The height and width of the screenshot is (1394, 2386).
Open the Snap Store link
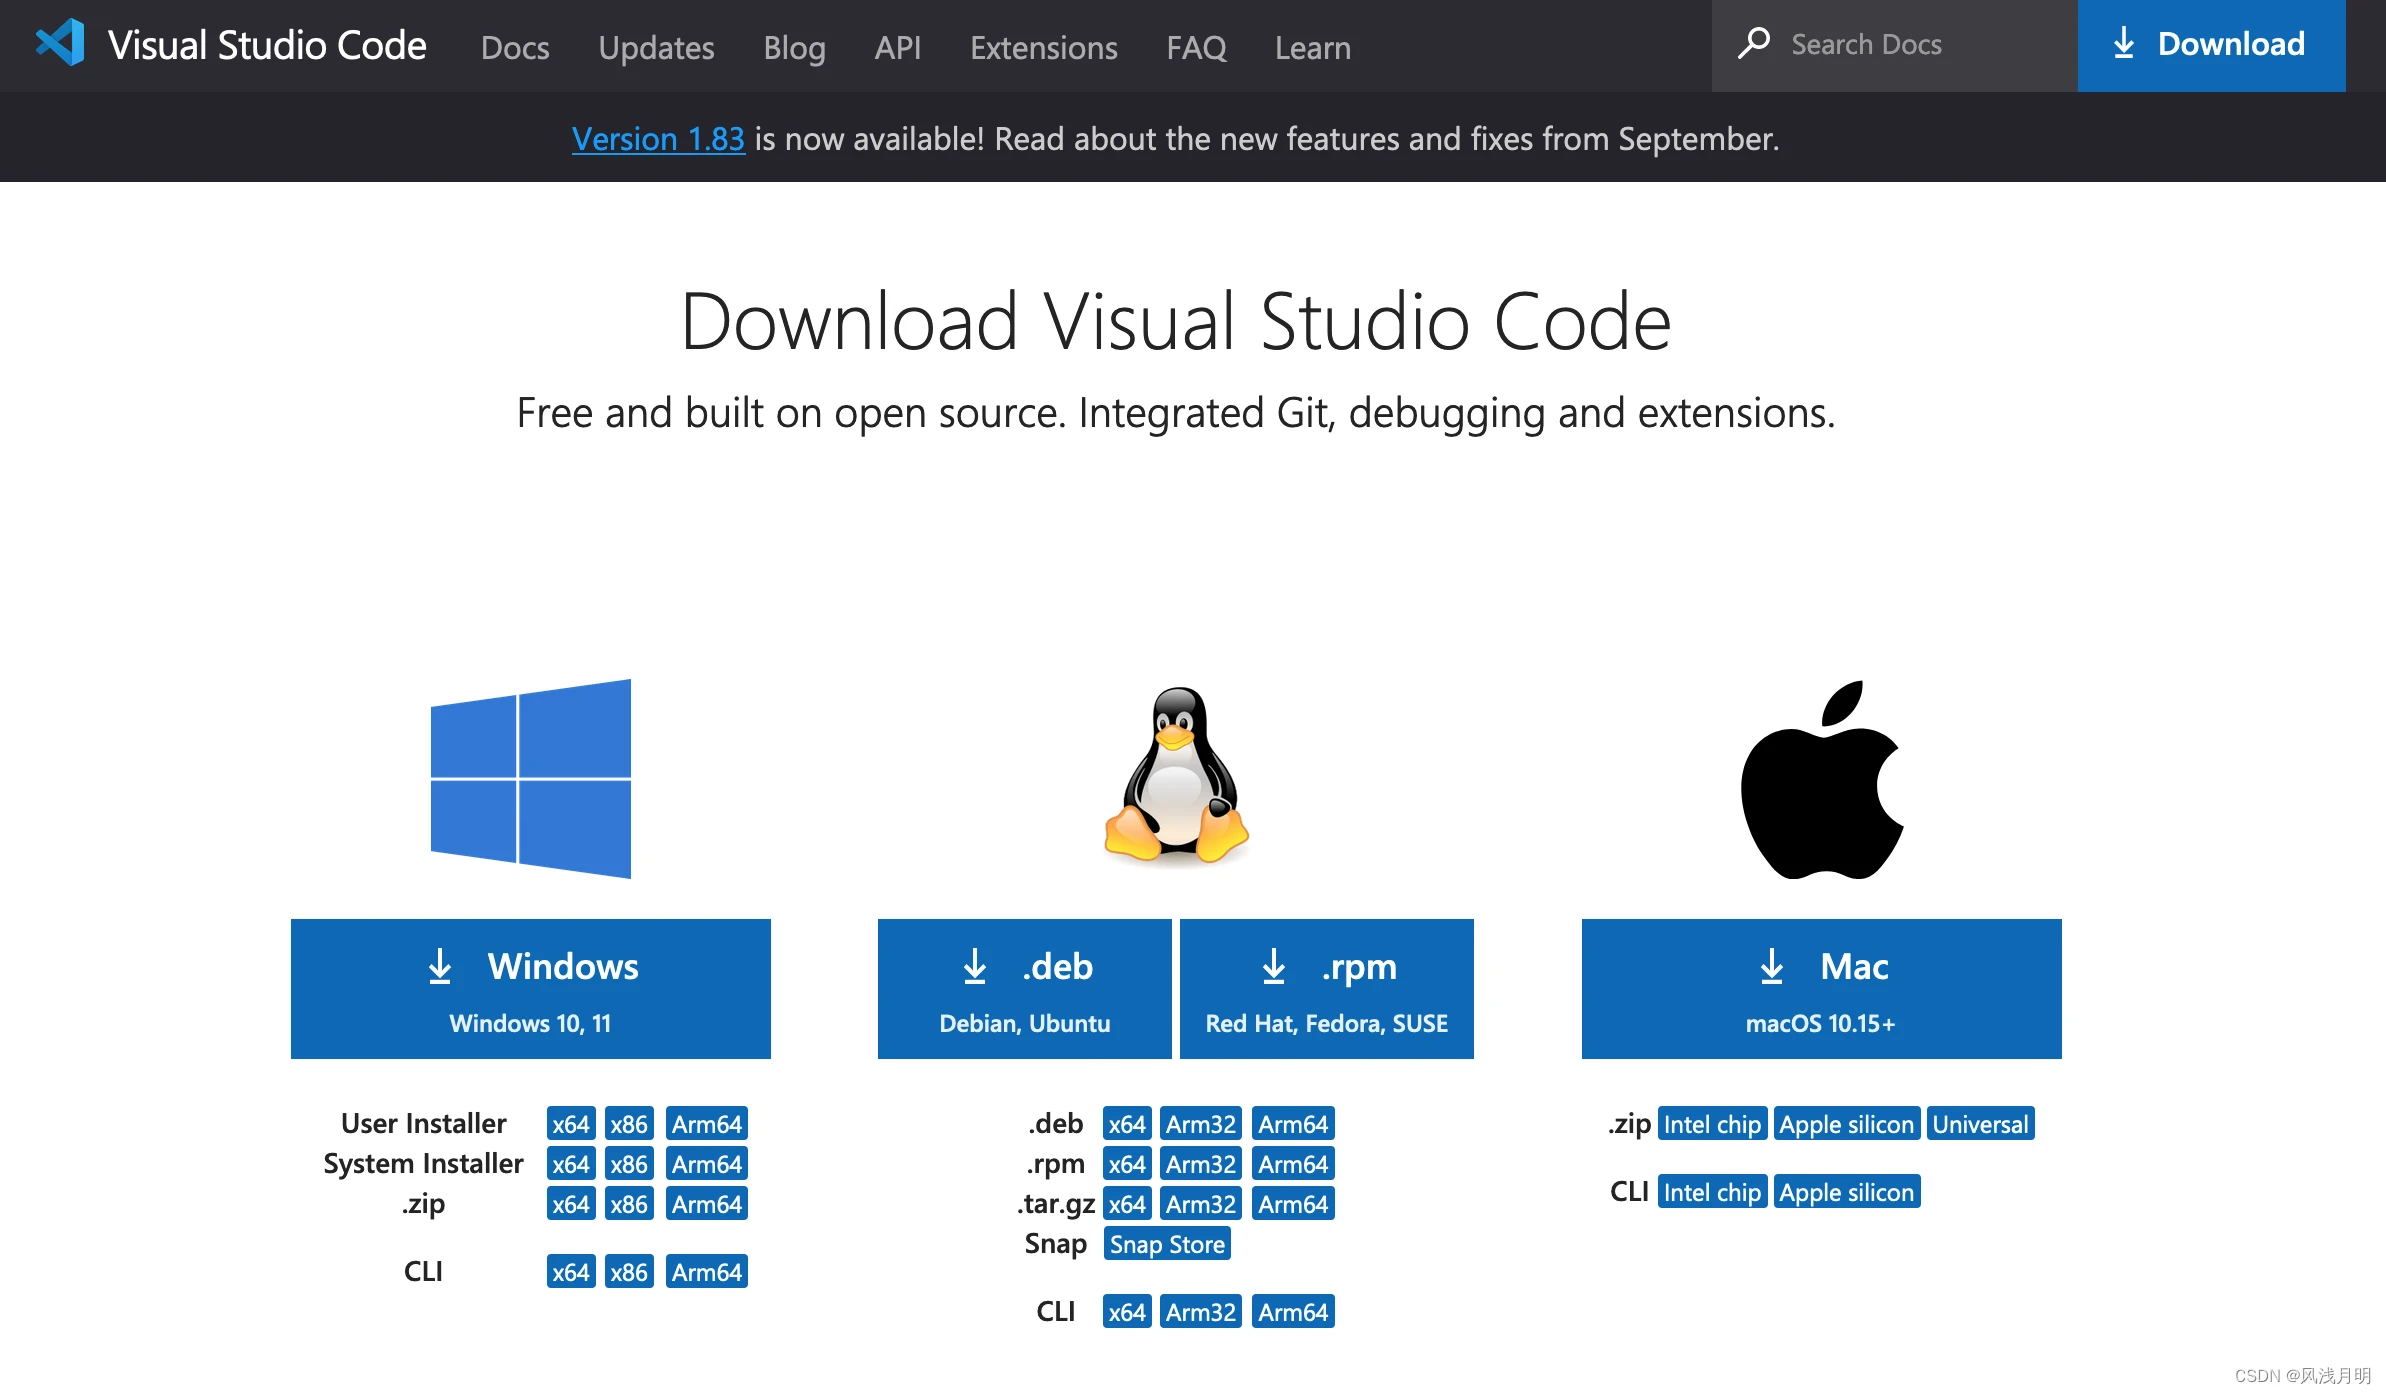(1167, 1244)
